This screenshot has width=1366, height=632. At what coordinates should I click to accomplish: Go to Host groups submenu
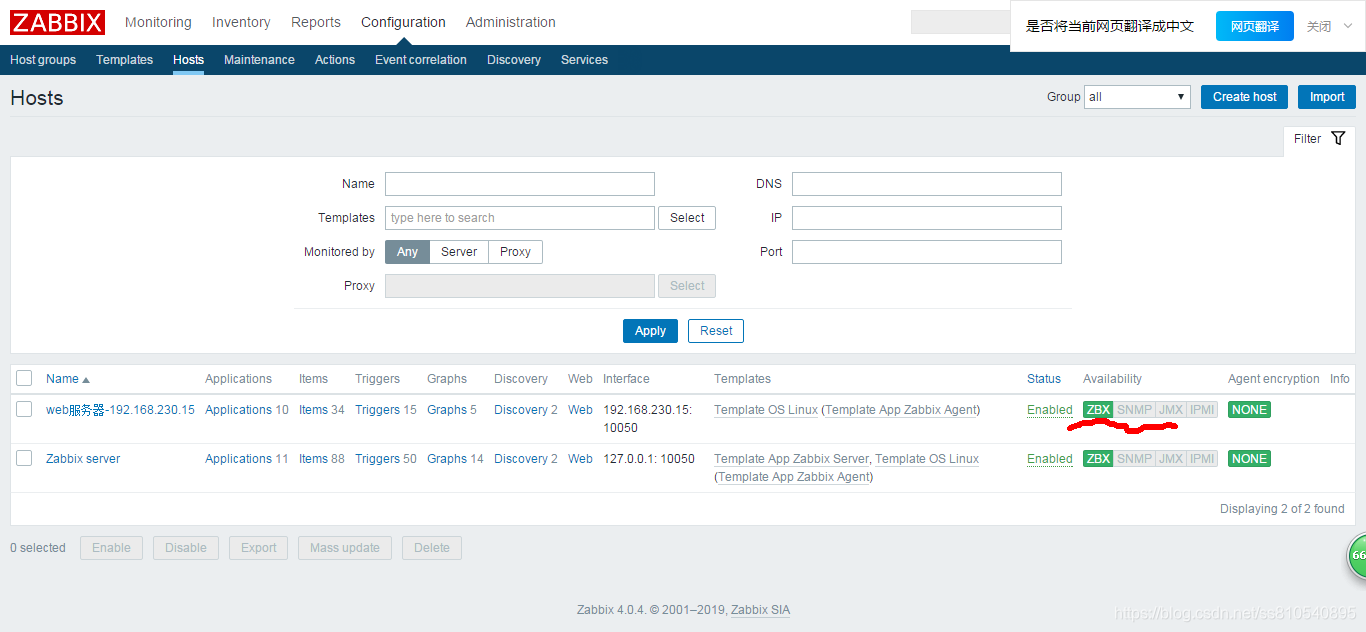[43, 60]
